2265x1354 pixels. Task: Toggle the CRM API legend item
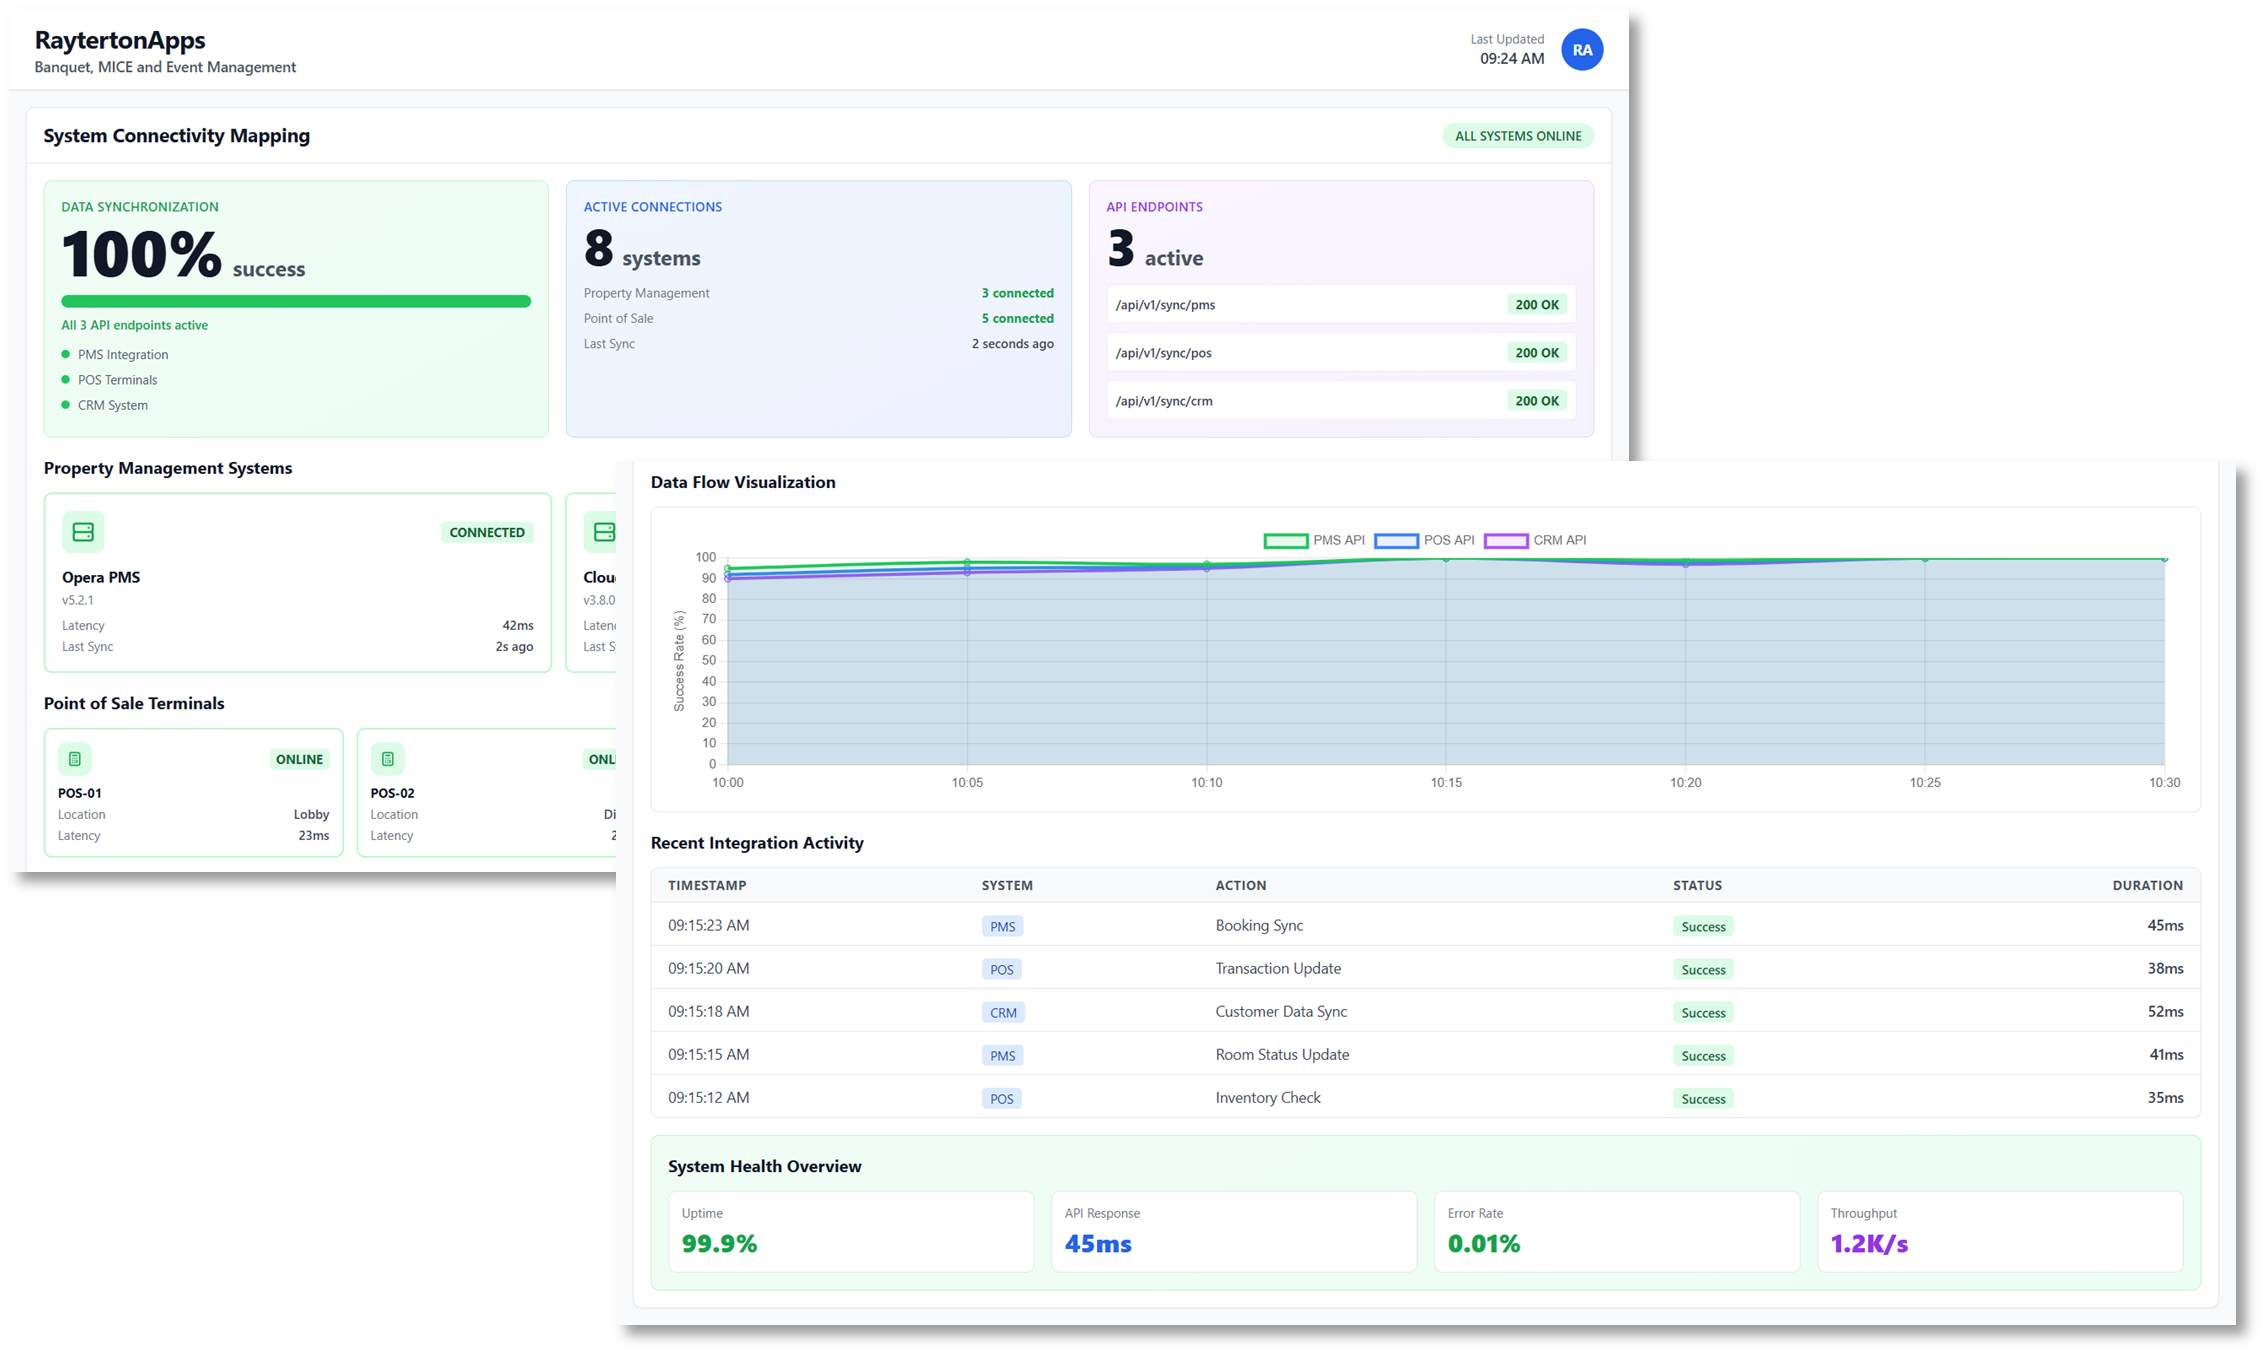(x=1538, y=540)
